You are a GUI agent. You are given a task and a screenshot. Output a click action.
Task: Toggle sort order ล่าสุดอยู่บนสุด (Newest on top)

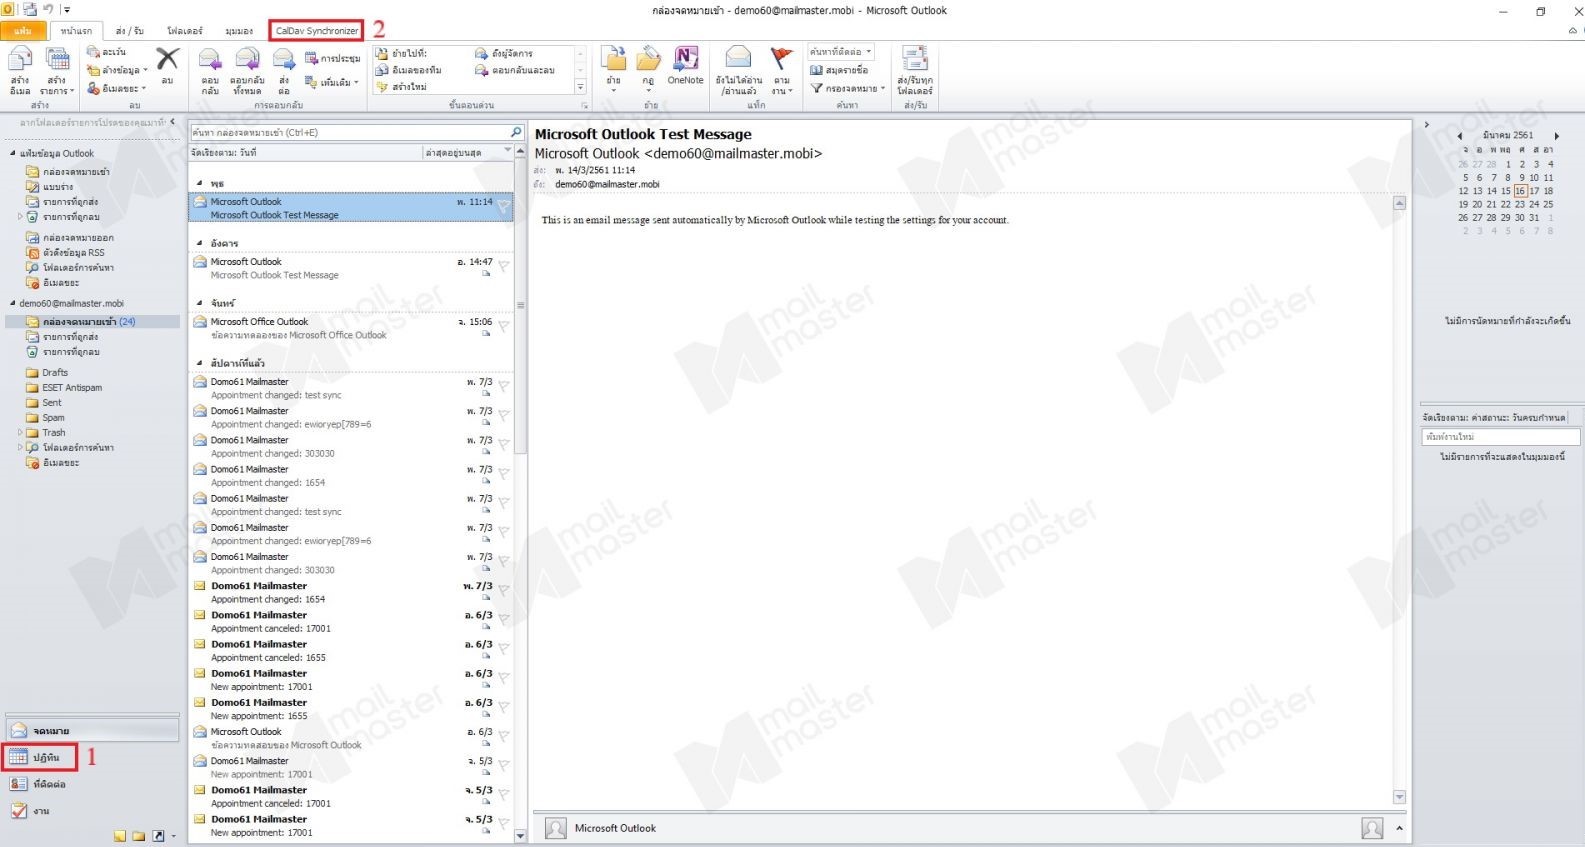click(x=468, y=152)
